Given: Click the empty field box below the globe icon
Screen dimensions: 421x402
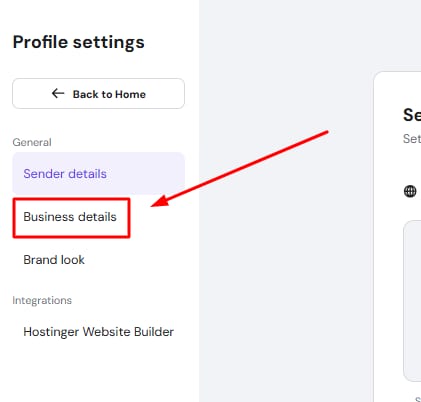Looking at the screenshot, I should coord(412,301).
